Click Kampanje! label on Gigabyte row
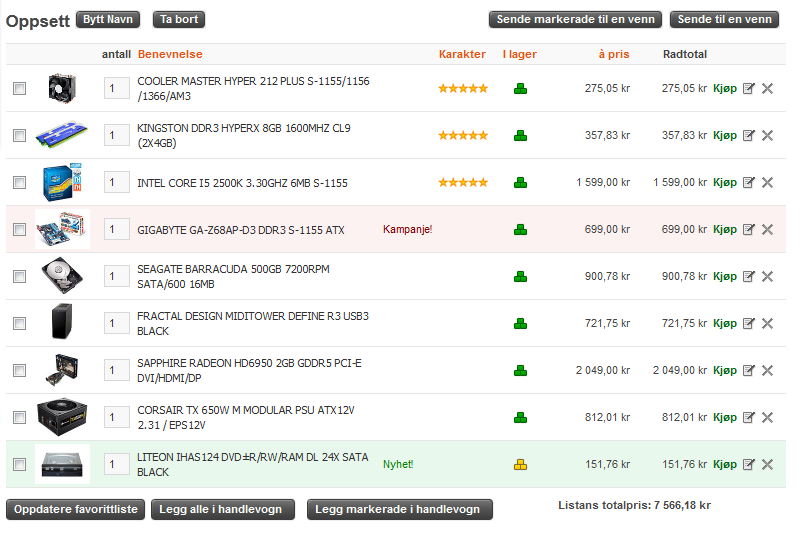The width and height of the screenshot is (803, 547). pyautogui.click(x=408, y=229)
